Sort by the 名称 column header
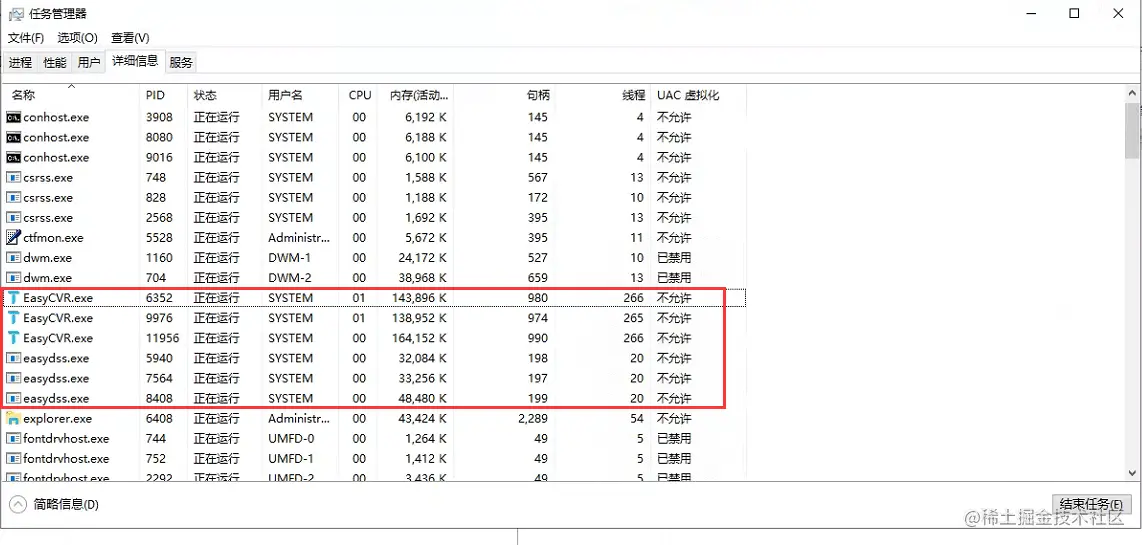 click(x=71, y=95)
